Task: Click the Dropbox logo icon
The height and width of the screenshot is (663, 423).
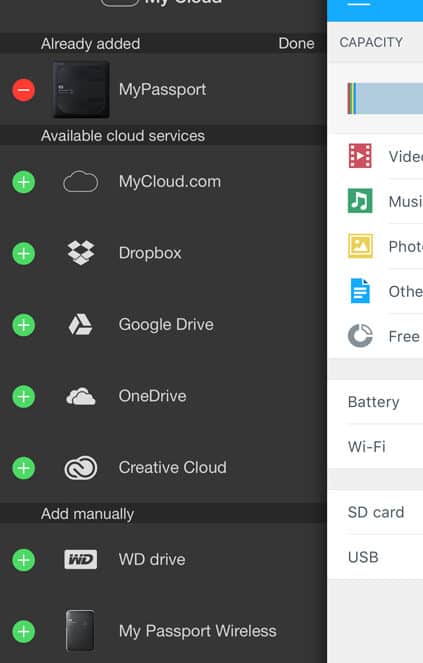Action: click(x=81, y=253)
